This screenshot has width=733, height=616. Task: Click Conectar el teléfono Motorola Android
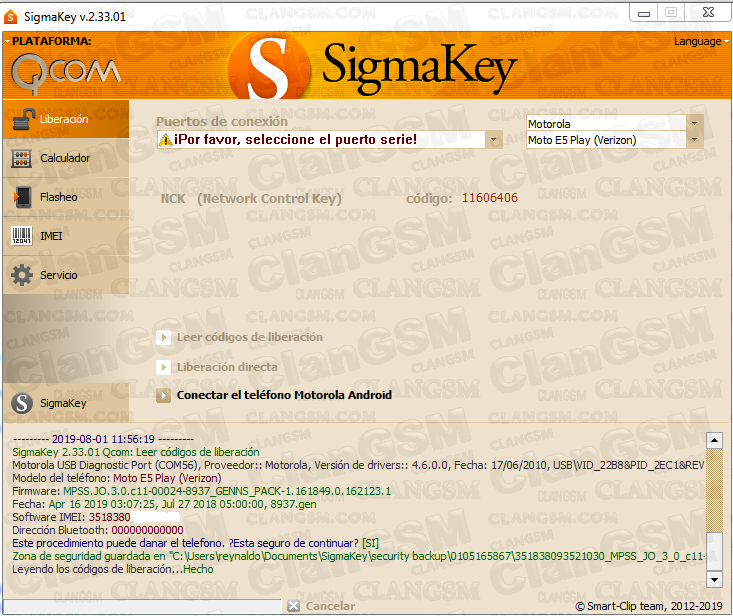[x=284, y=395]
